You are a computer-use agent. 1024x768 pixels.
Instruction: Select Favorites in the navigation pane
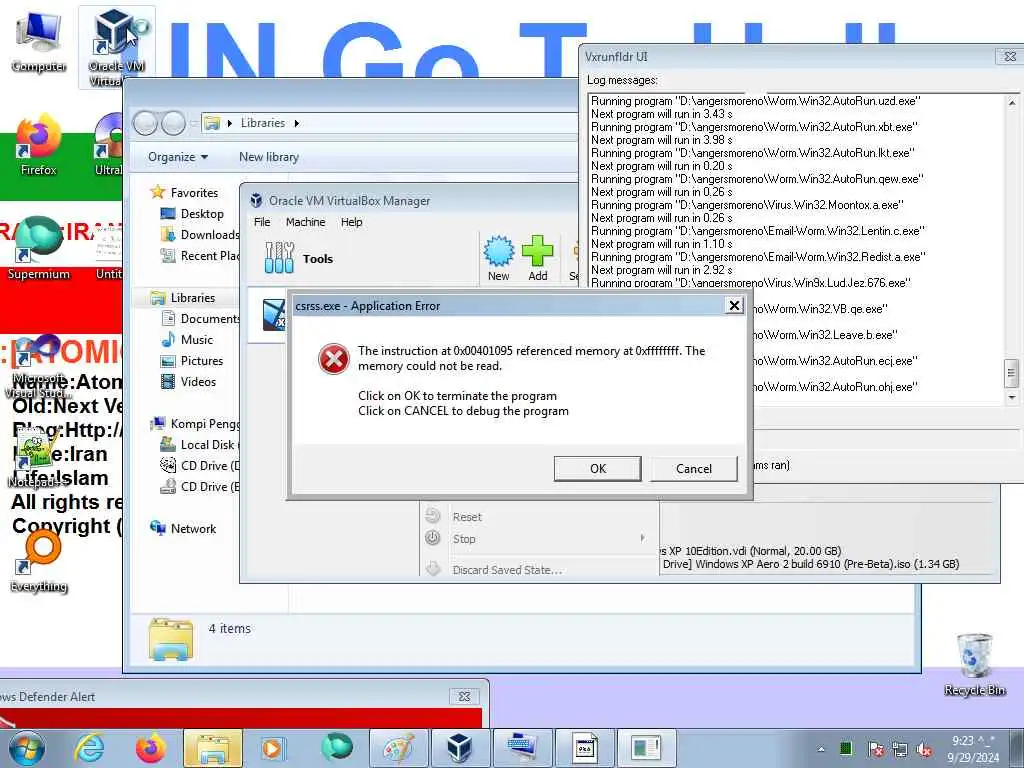pyautogui.click(x=194, y=193)
